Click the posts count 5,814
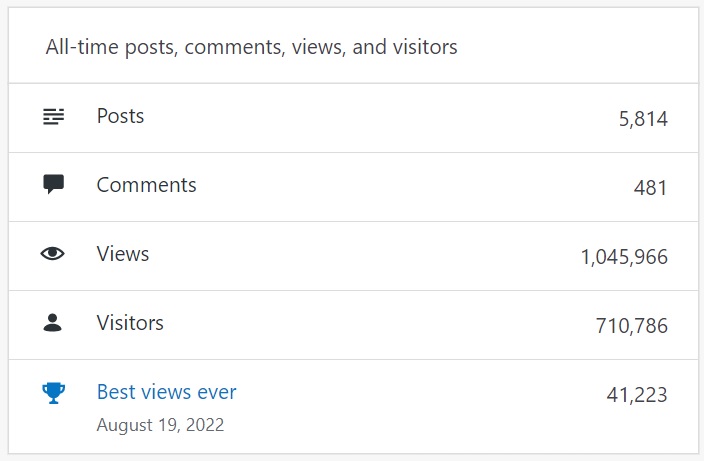Image resolution: width=704 pixels, height=461 pixels. click(643, 119)
